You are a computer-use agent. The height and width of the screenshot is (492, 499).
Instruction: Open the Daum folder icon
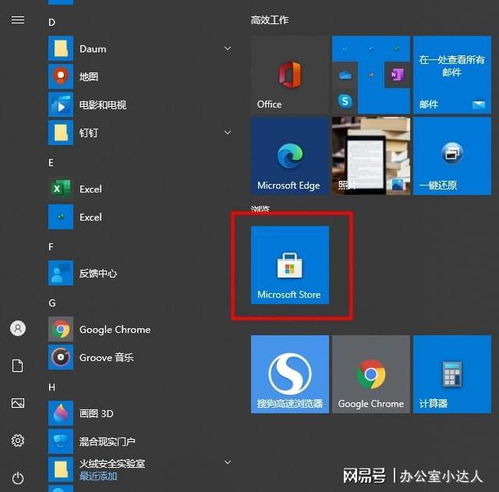[x=61, y=49]
